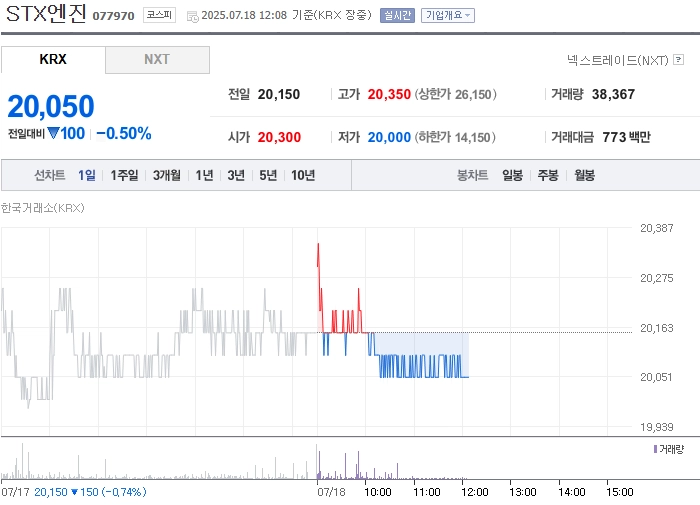Click the 선차트 label
Screen dimensions: 700x505
(x=50, y=175)
